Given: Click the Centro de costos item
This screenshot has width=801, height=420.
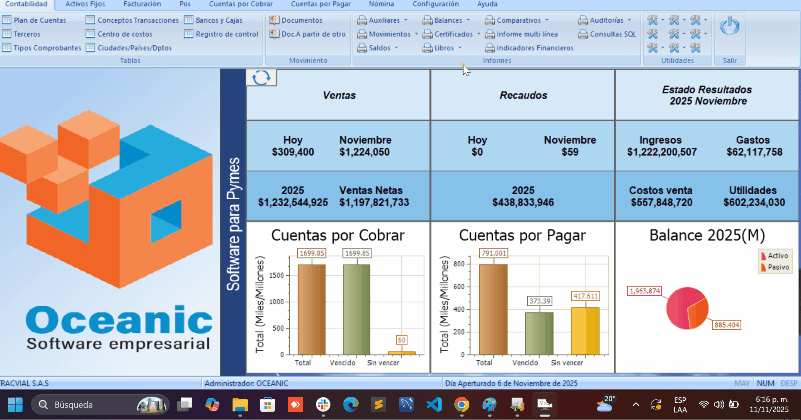Looking at the screenshot, I should tap(124, 33).
